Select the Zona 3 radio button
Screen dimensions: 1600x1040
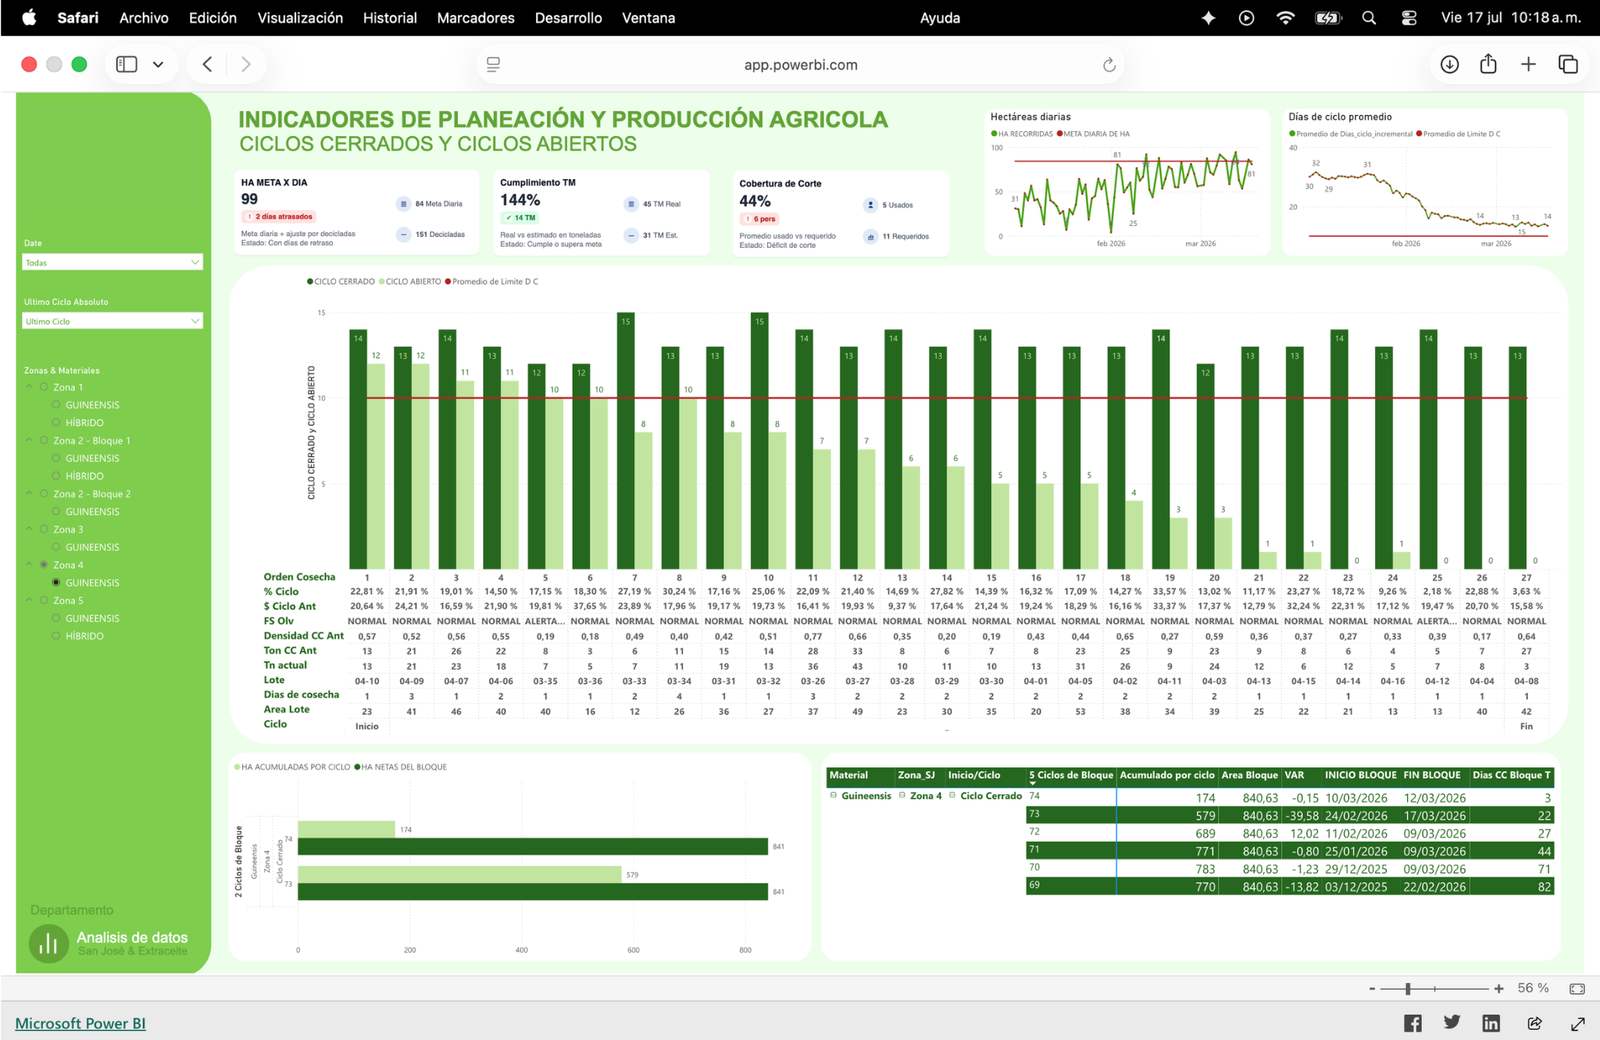click(x=44, y=530)
